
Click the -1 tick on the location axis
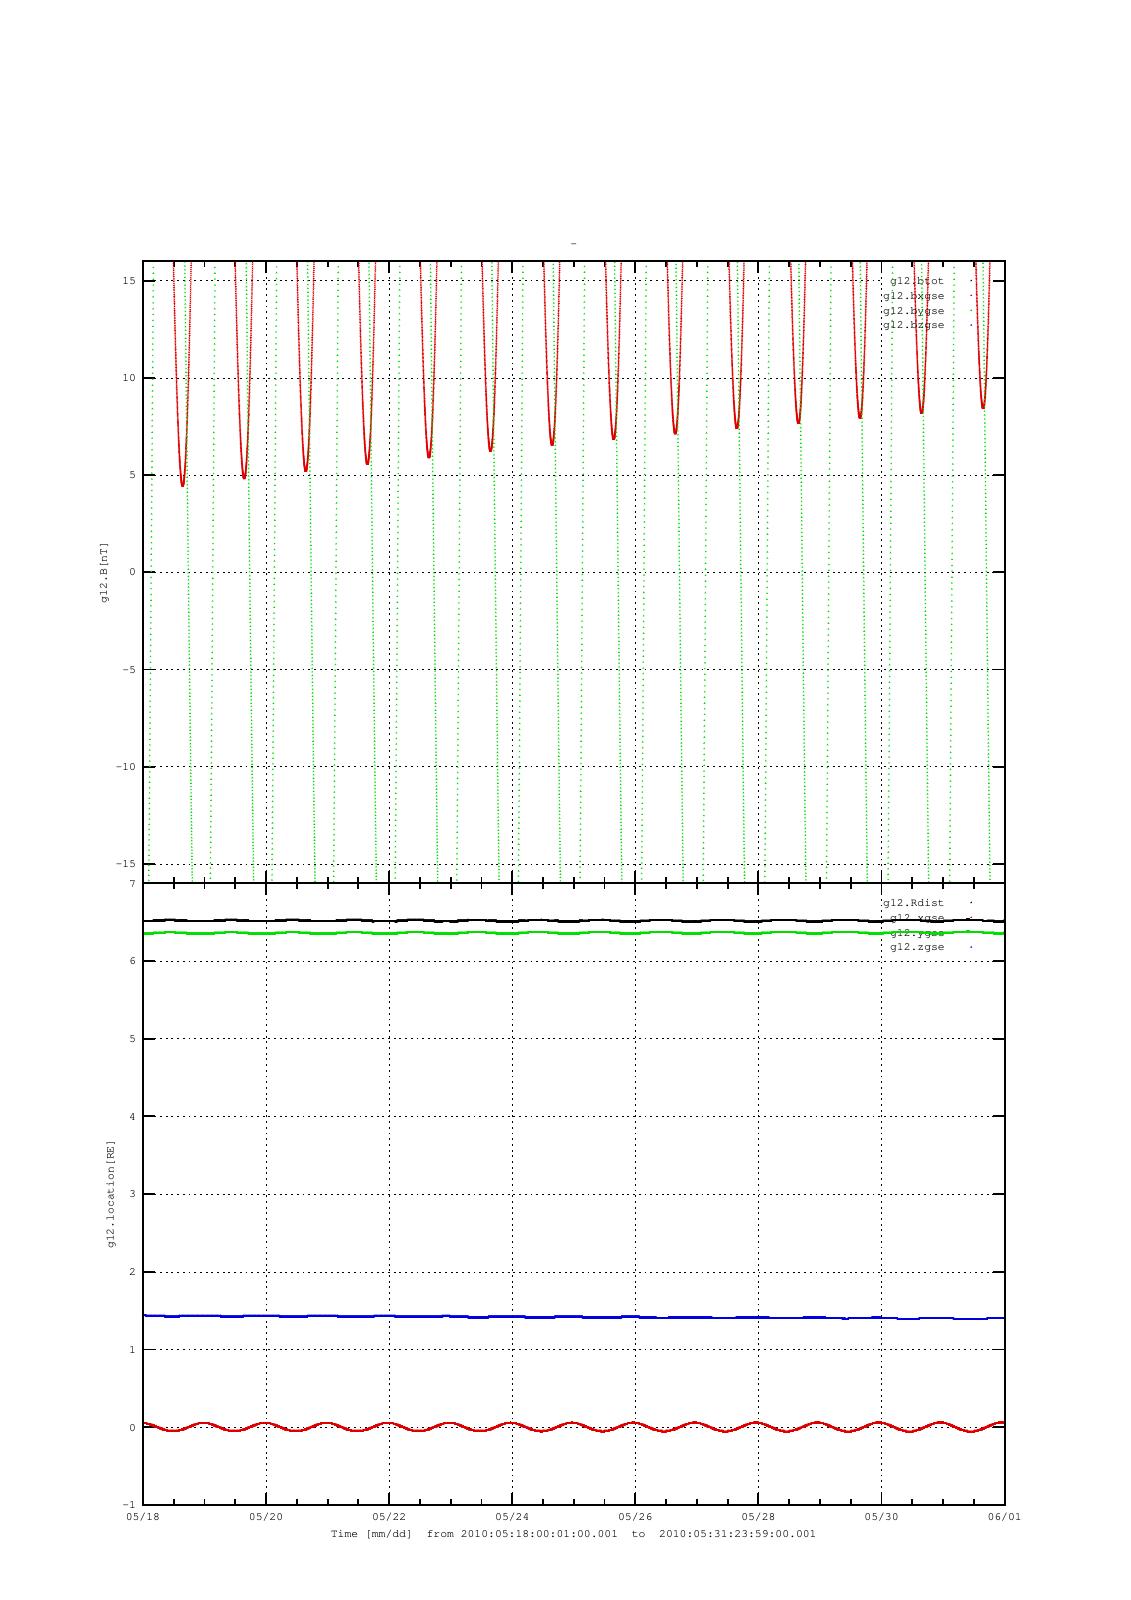point(129,1505)
